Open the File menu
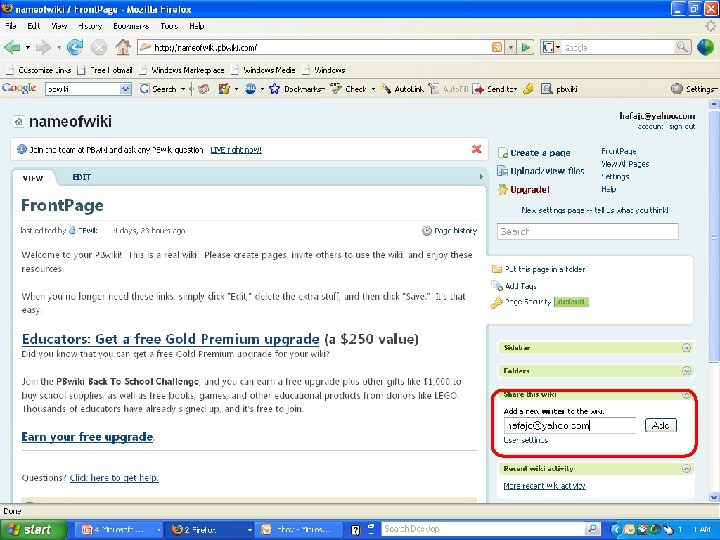This screenshot has height=540, width=720. point(11,26)
